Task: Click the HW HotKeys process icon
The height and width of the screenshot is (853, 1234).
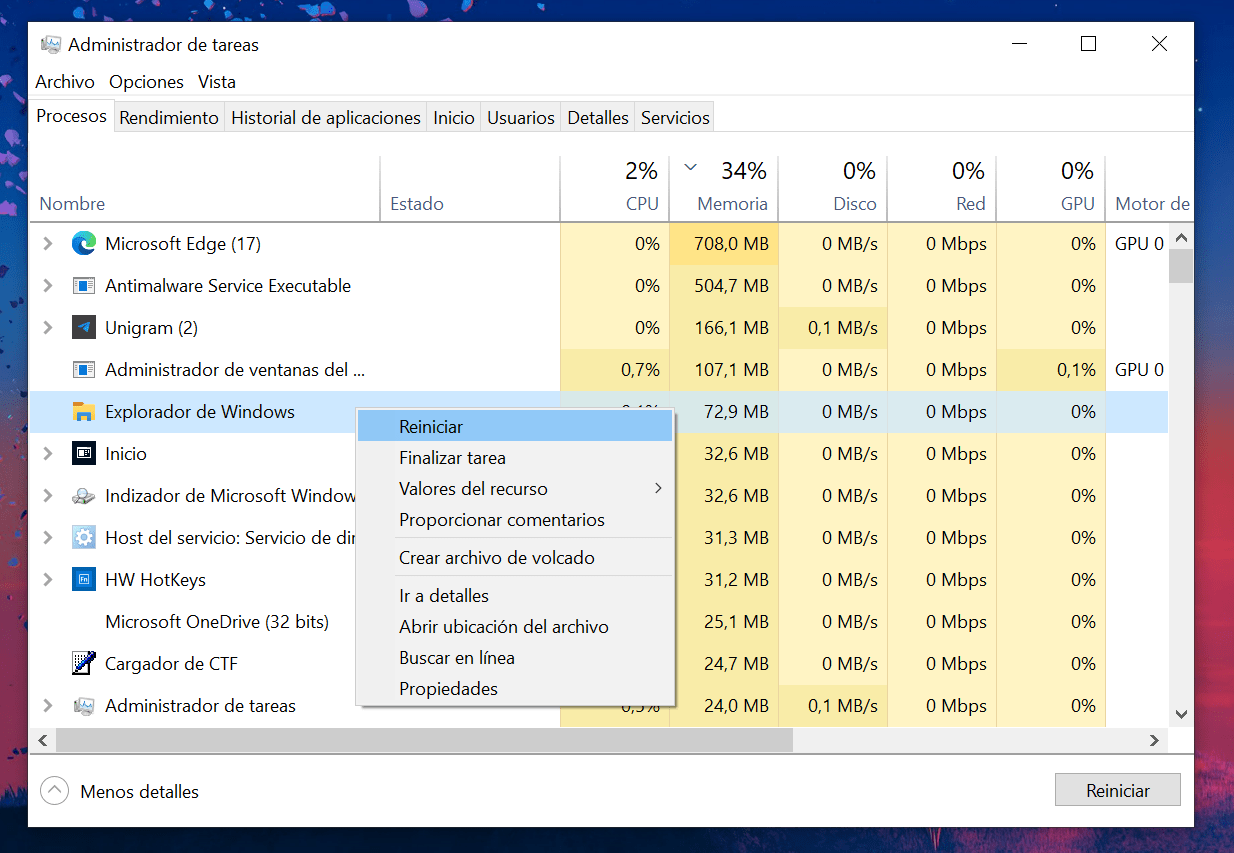Action: click(x=84, y=579)
